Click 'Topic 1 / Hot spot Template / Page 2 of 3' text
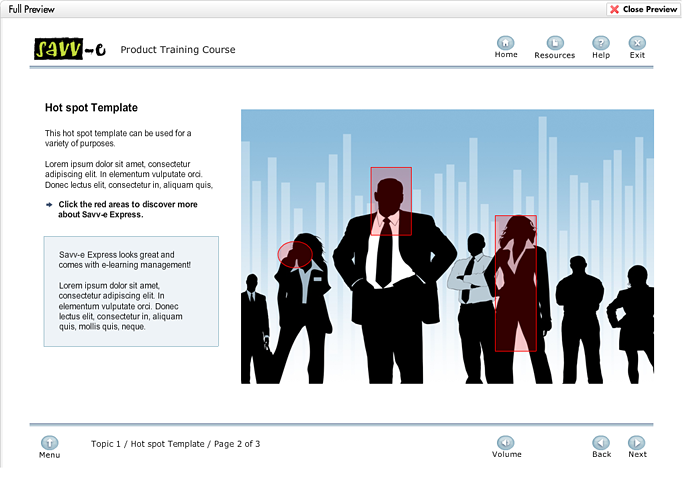Image resolution: width=685 pixels, height=477 pixels. pyautogui.click(x=176, y=444)
